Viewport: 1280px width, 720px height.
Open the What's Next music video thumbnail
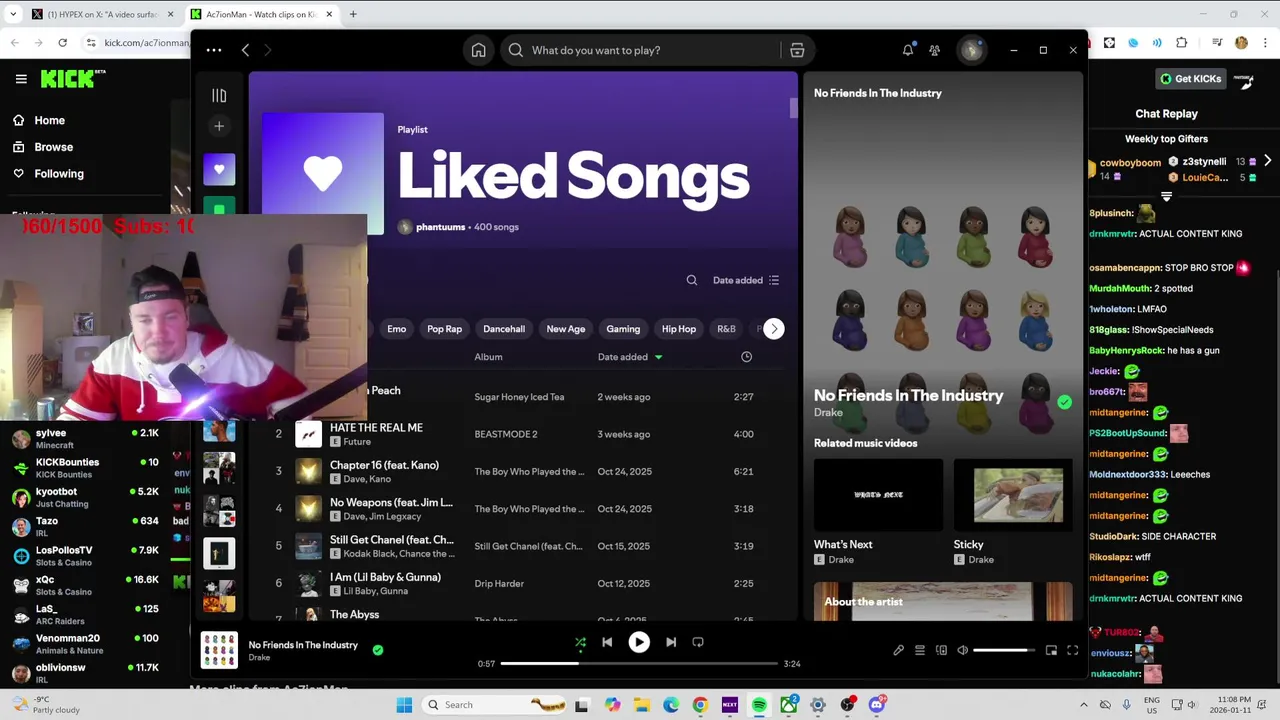(x=878, y=495)
